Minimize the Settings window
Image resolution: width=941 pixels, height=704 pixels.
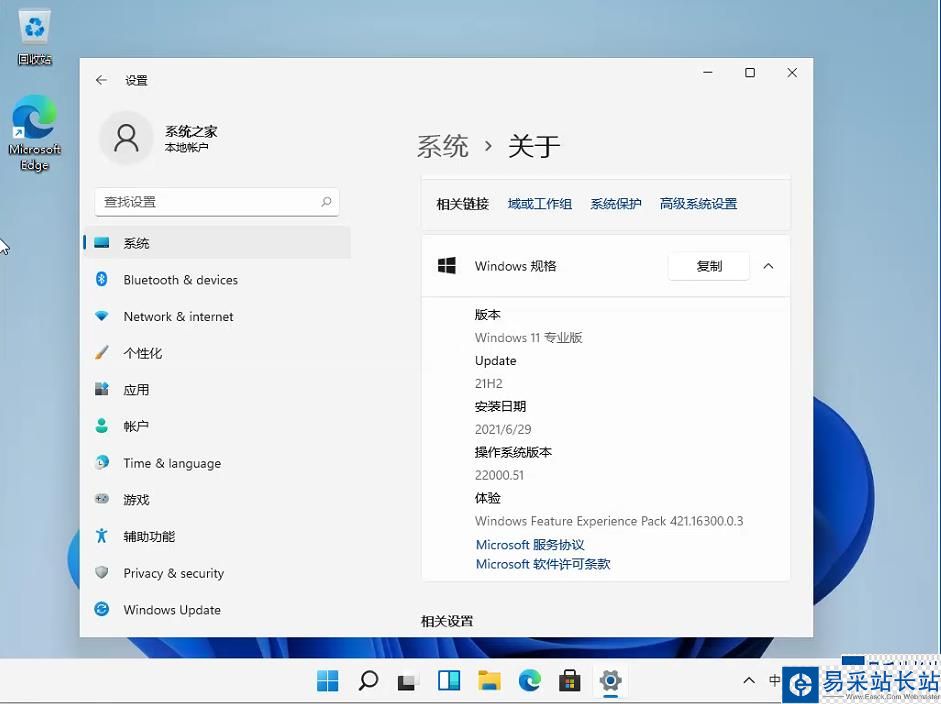click(x=708, y=73)
